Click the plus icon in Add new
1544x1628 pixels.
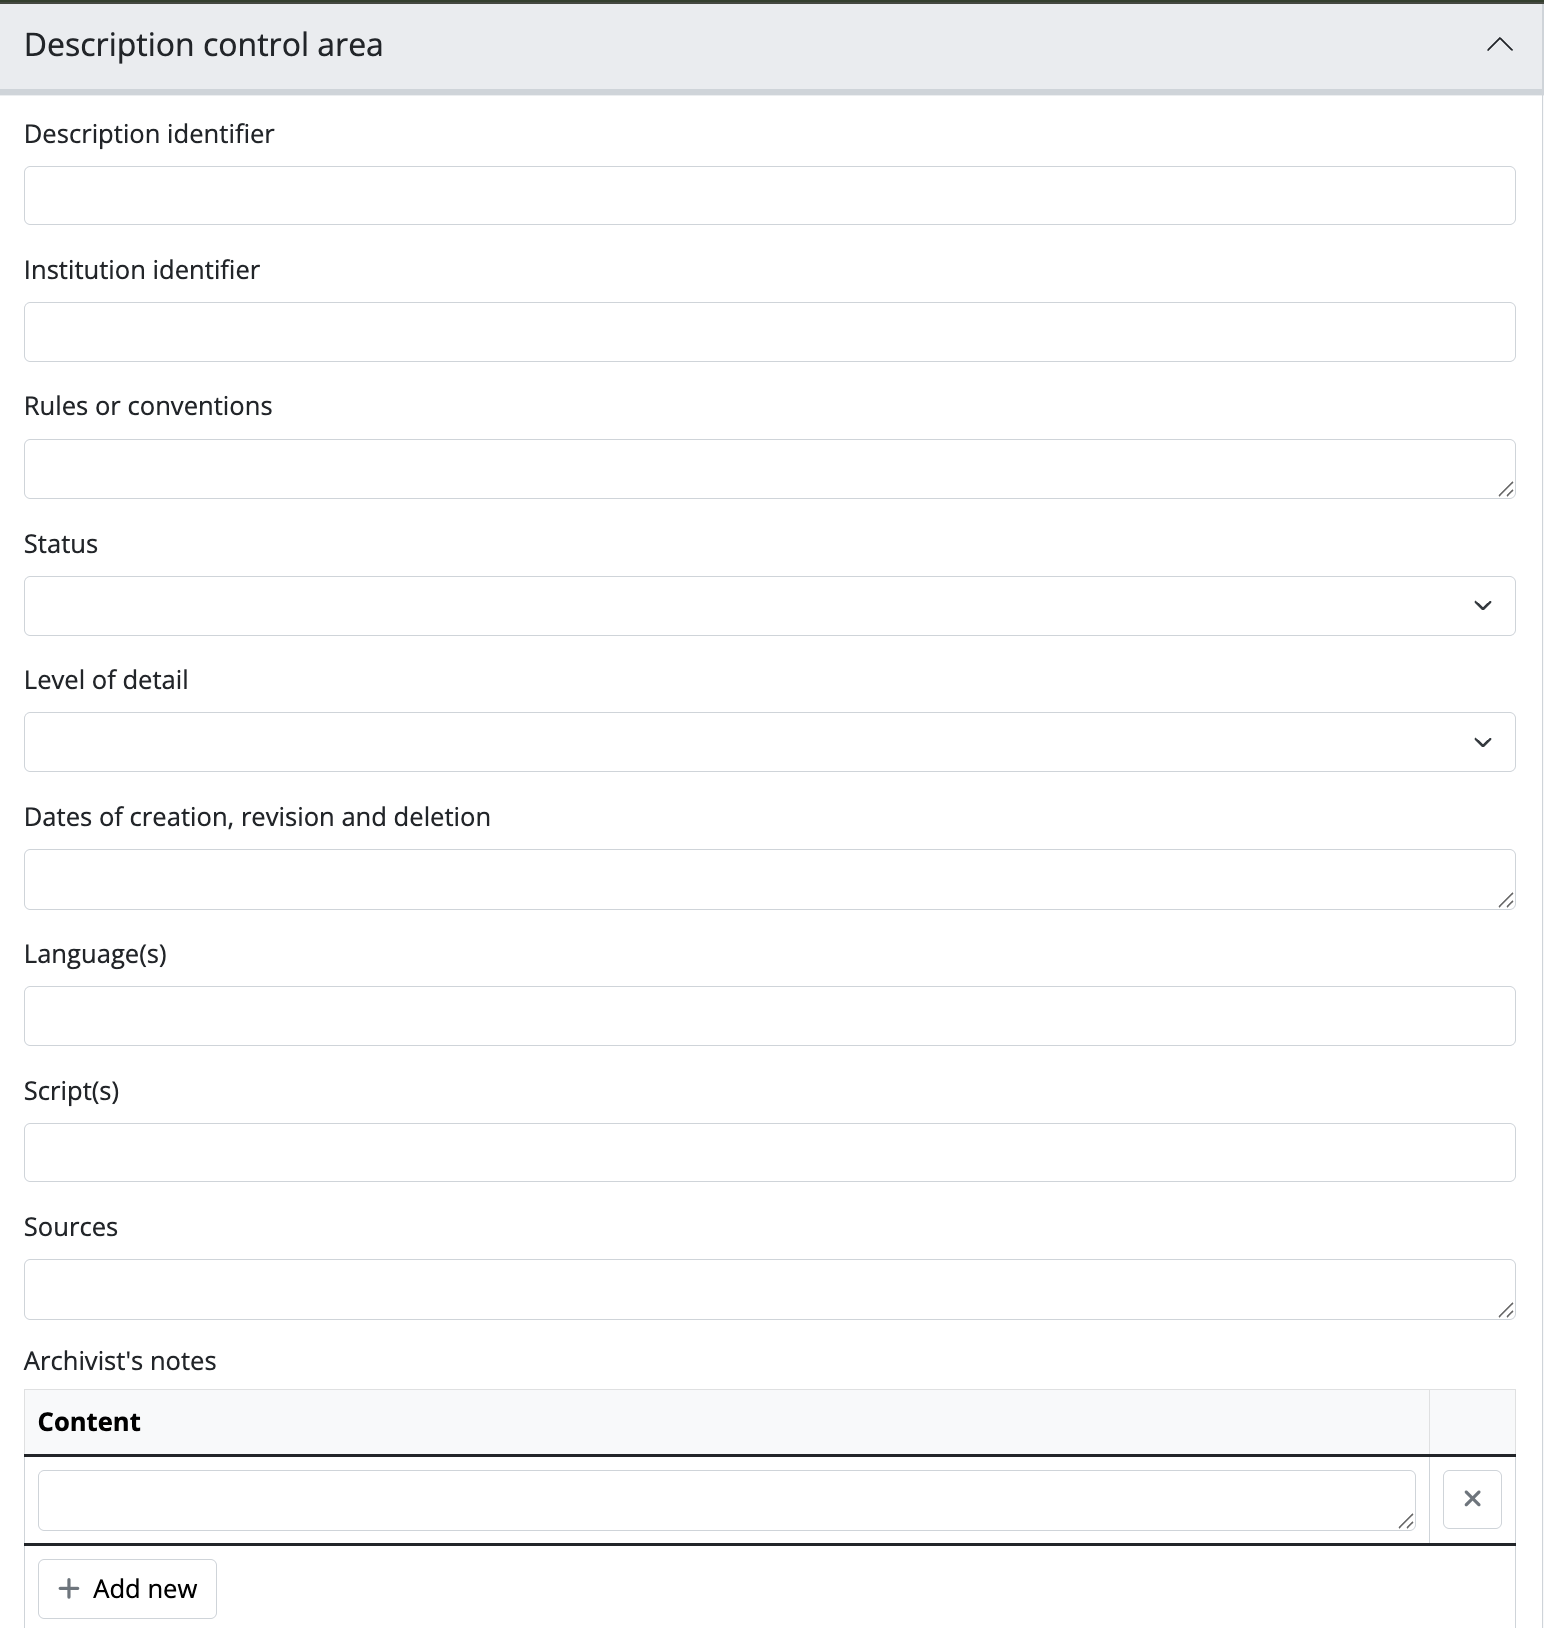(69, 1588)
